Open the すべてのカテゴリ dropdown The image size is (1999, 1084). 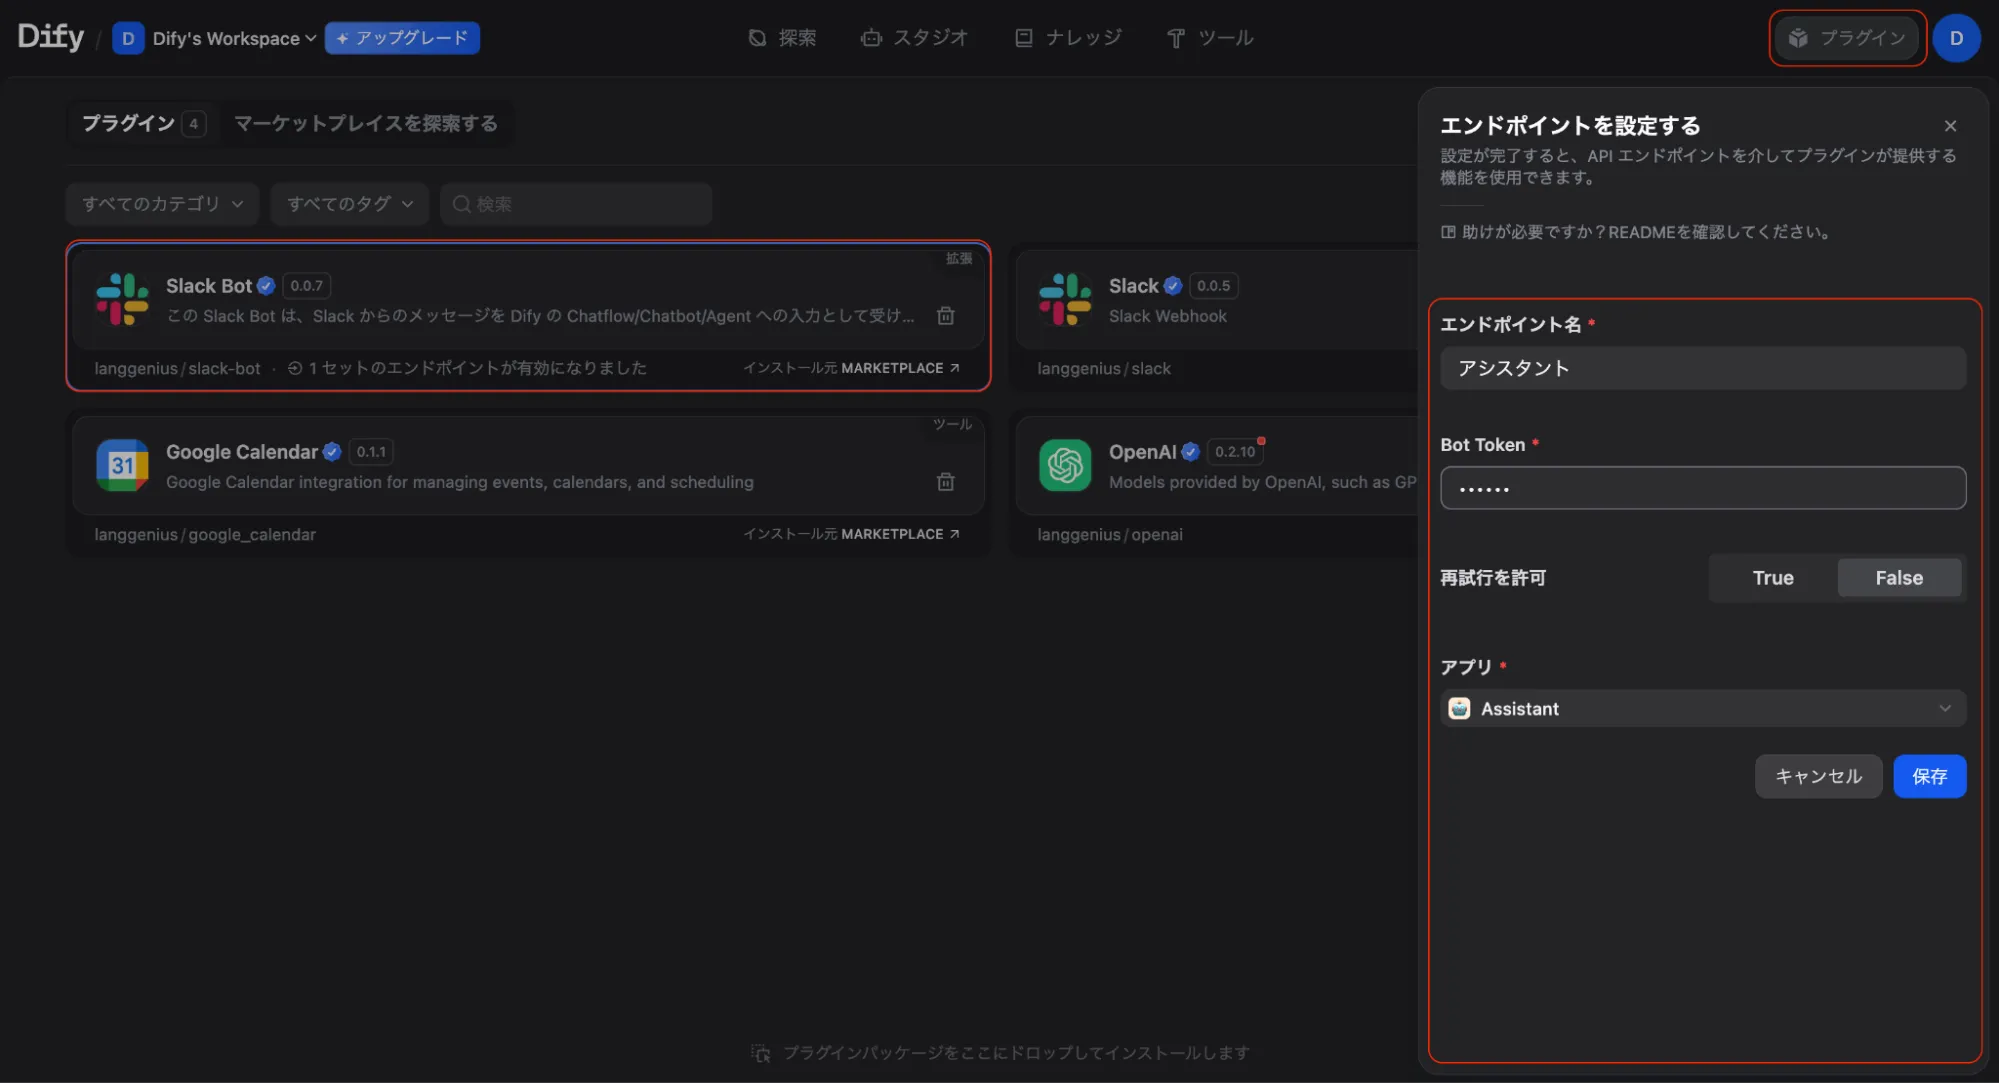point(162,204)
